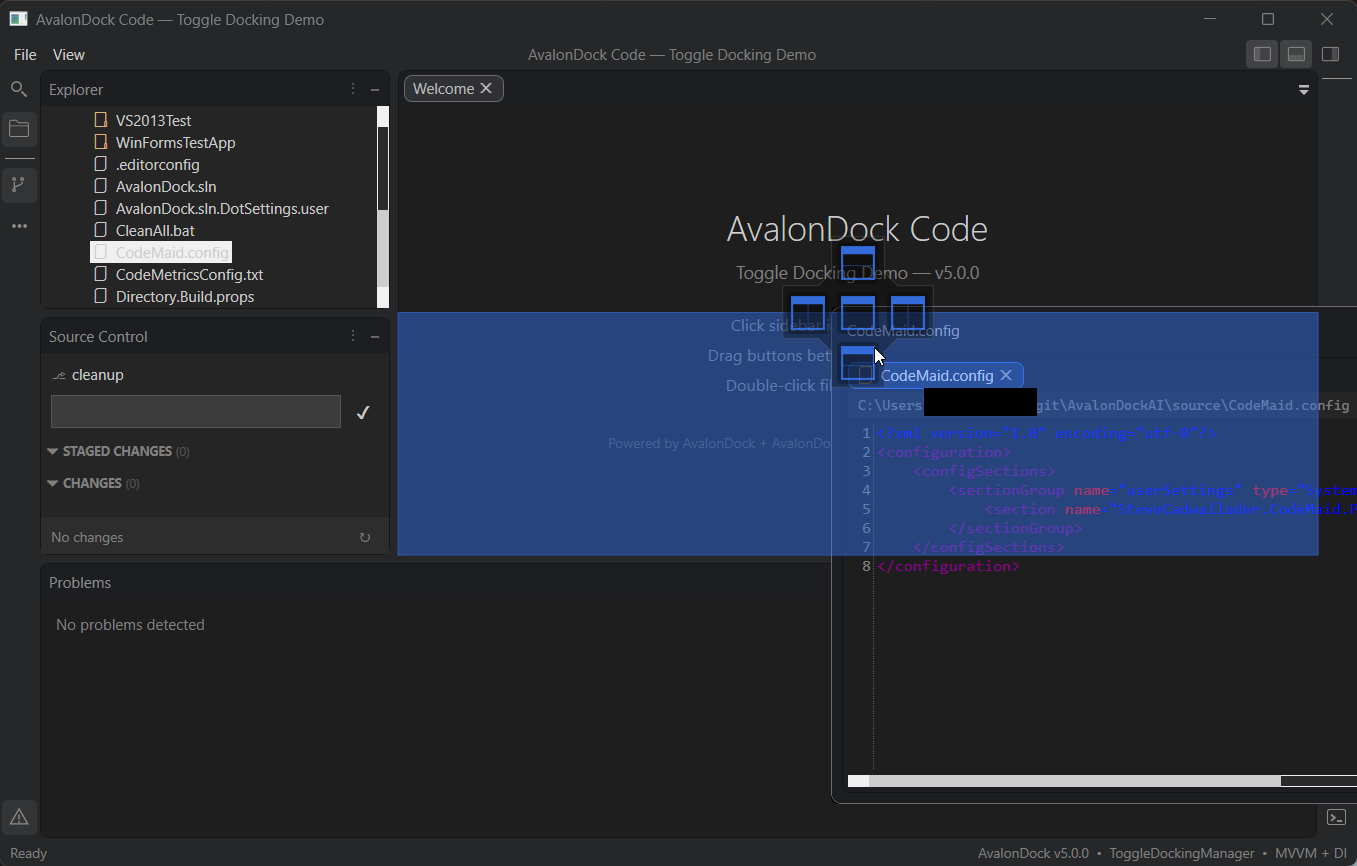This screenshot has height=866, width=1357.
Task: Open the Search sidebar icon
Action: [18, 89]
